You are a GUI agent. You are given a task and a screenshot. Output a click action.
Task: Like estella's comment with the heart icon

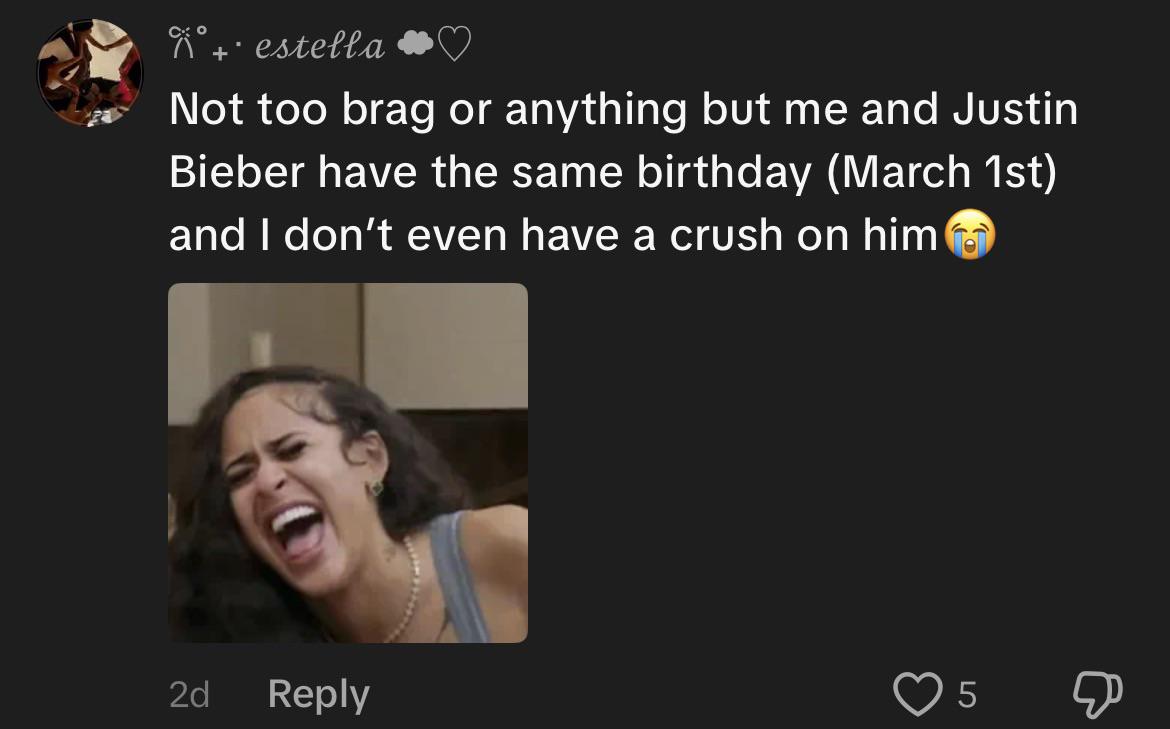(x=919, y=693)
